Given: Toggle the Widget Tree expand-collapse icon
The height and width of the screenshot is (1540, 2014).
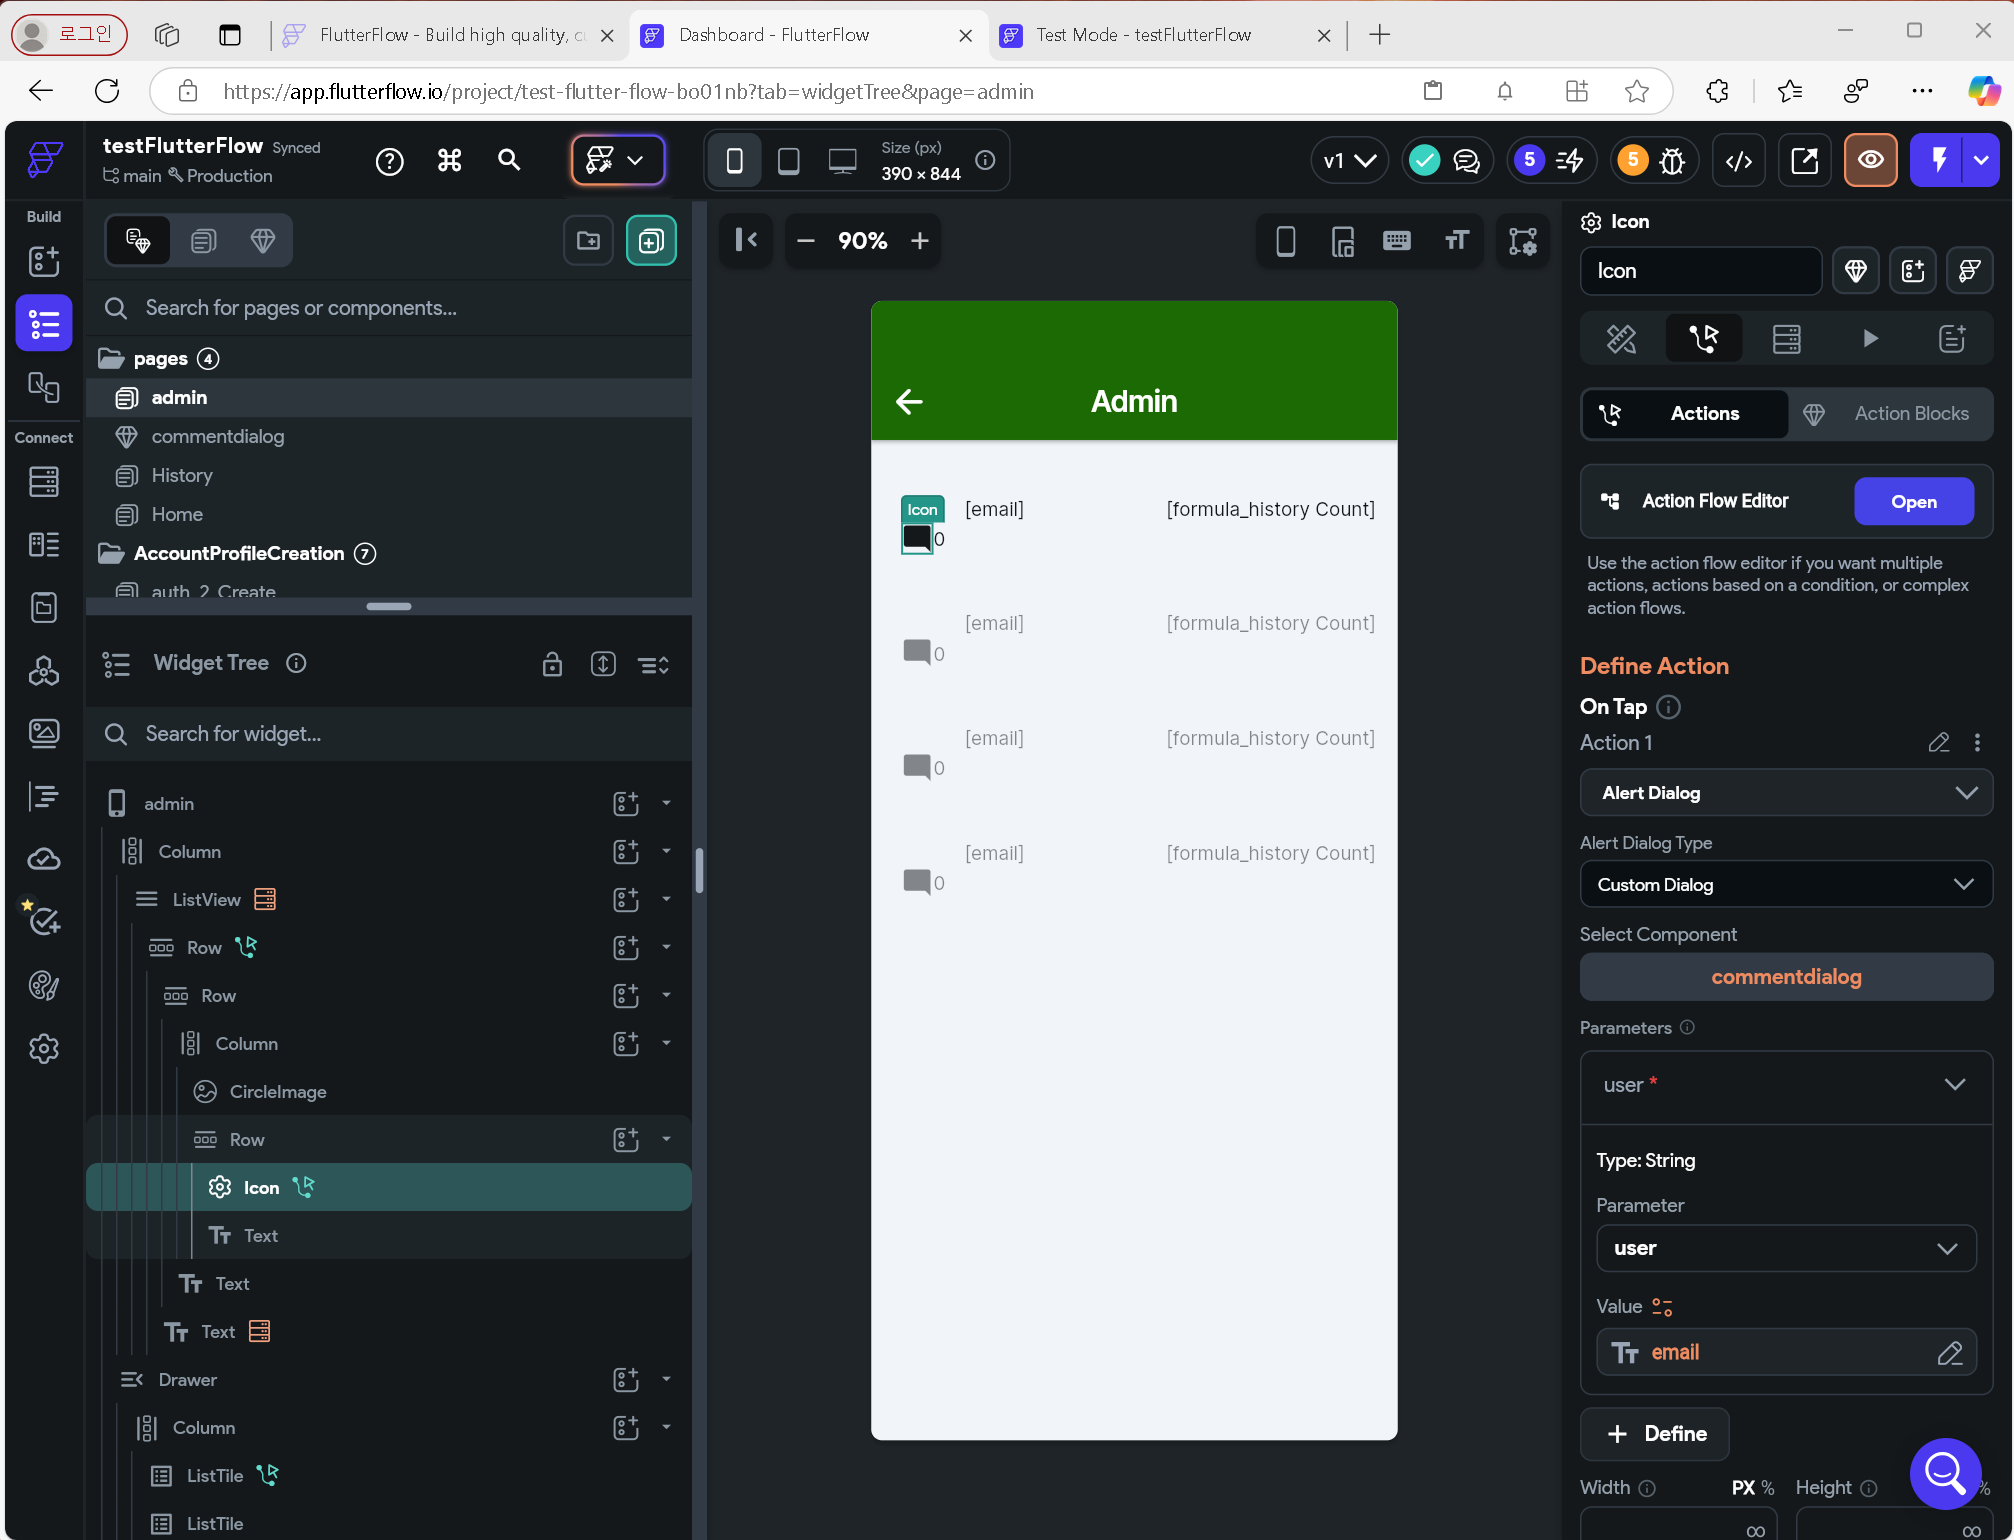Looking at the screenshot, I should click(603, 664).
